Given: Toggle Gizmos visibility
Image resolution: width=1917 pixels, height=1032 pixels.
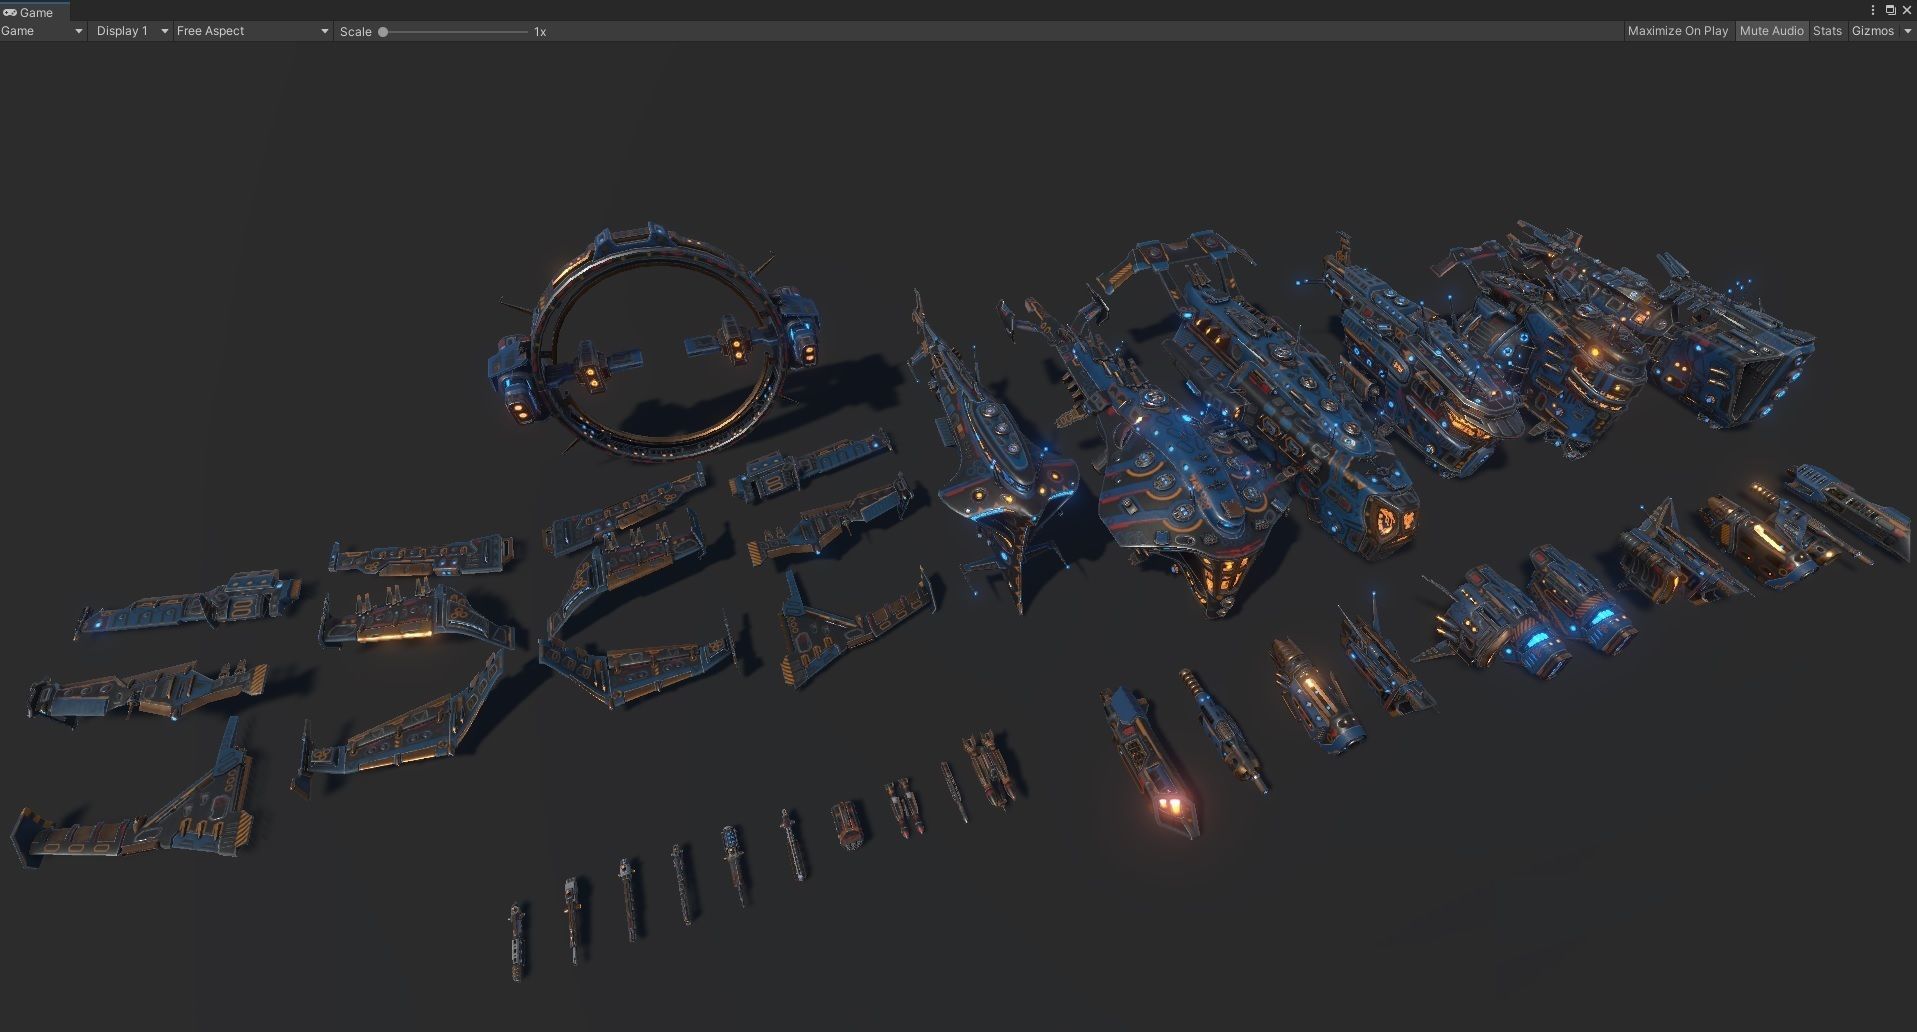Looking at the screenshot, I should 1872,31.
